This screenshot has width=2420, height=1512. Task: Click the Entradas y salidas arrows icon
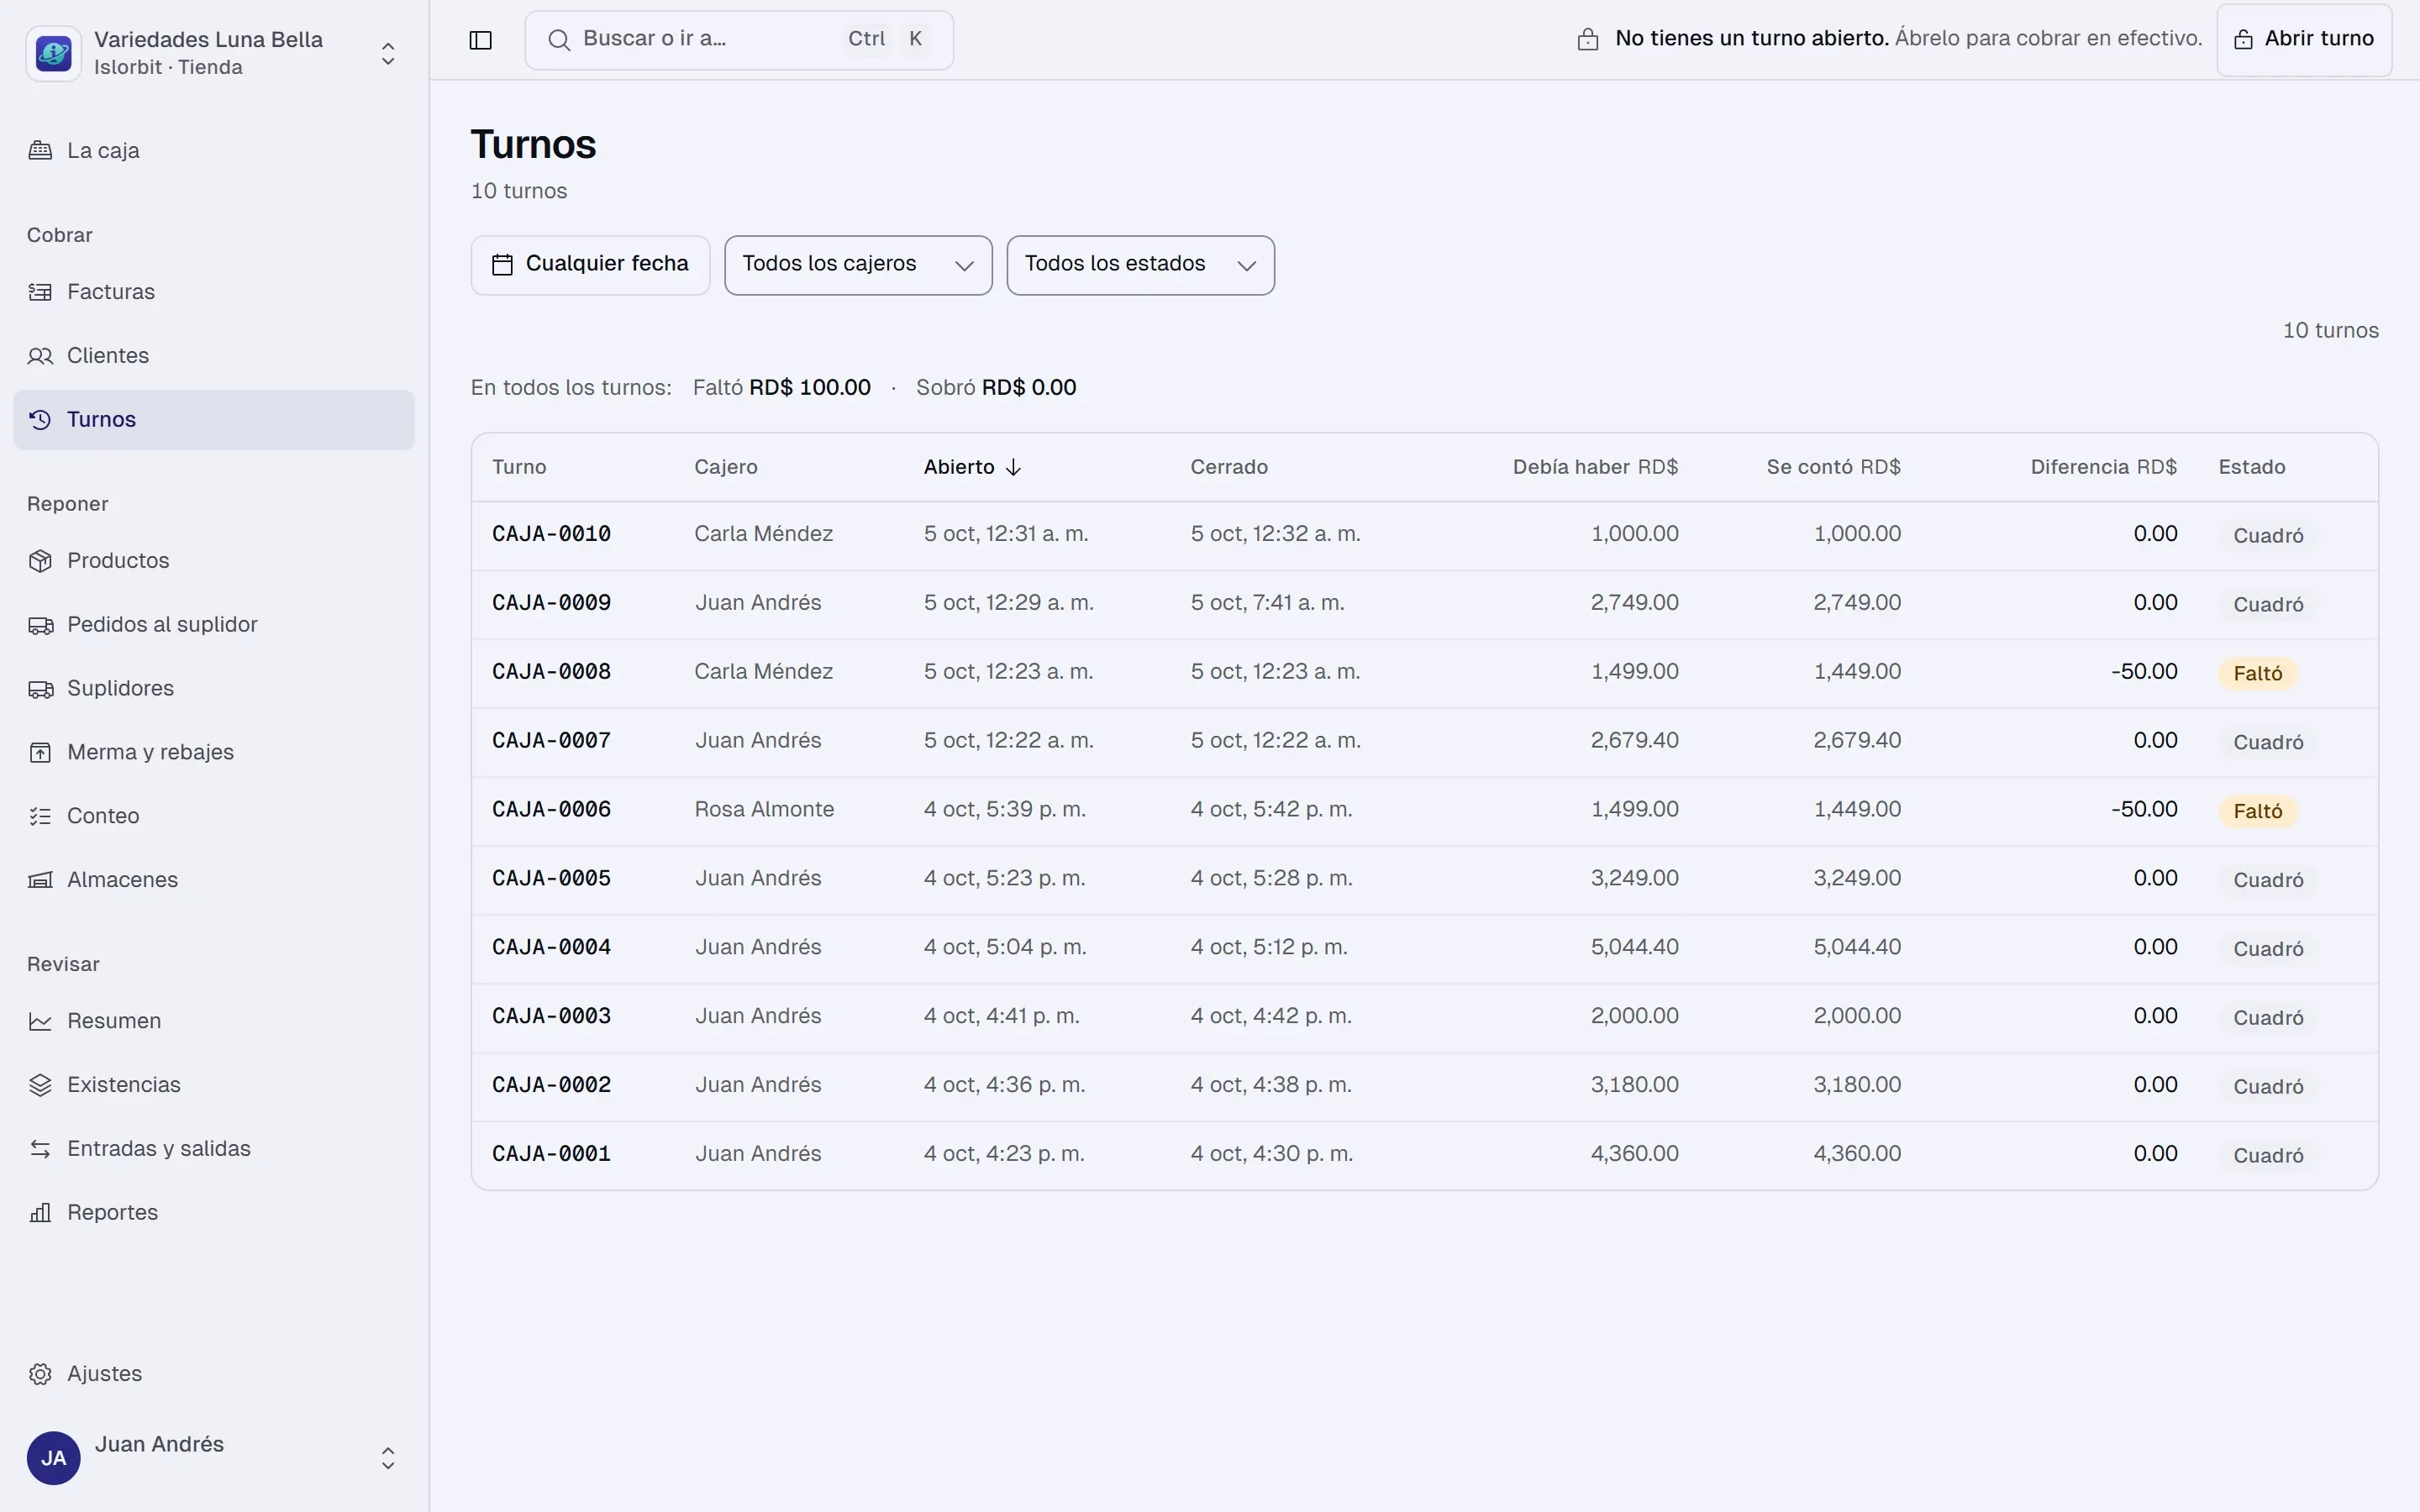click(40, 1149)
